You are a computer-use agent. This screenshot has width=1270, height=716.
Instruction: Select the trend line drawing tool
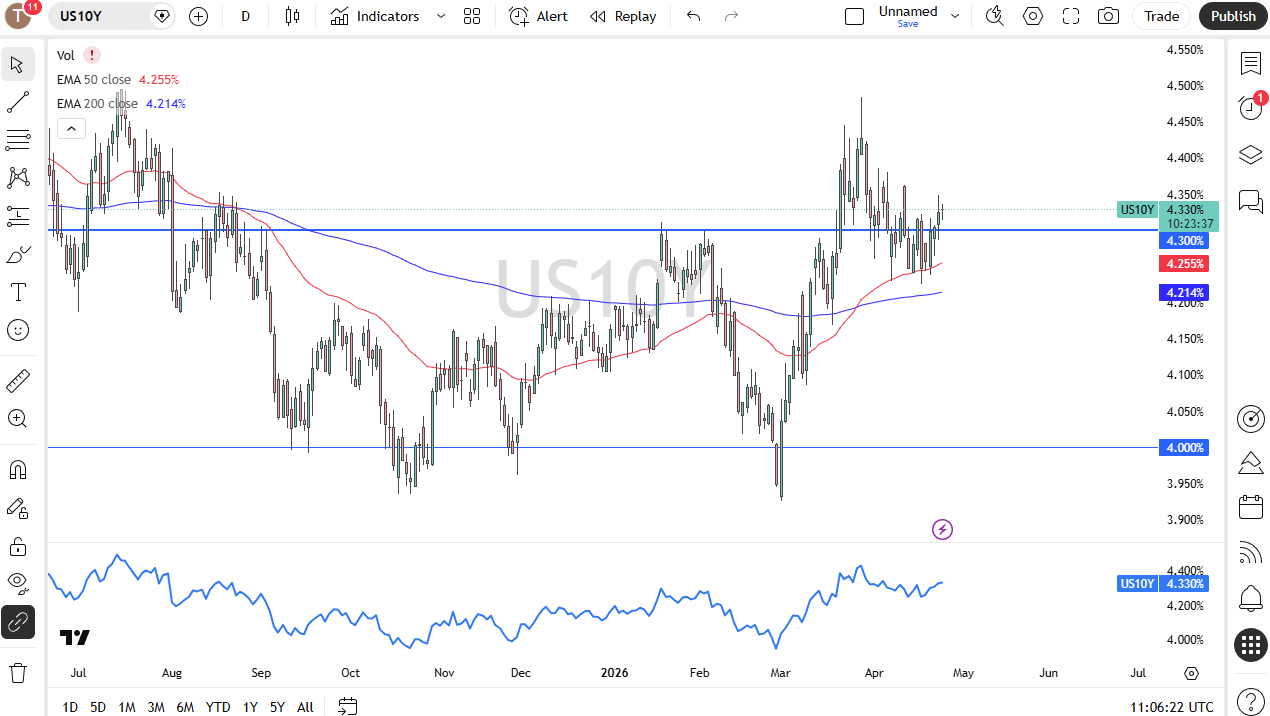tap(18, 102)
